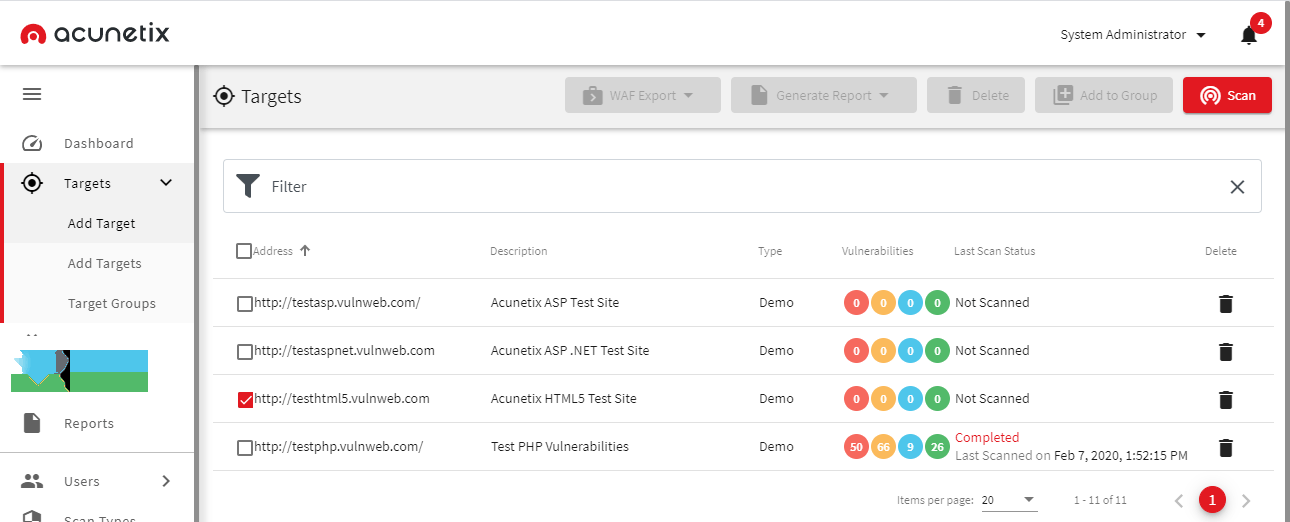Go to next page arrow

click(x=1246, y=500)
